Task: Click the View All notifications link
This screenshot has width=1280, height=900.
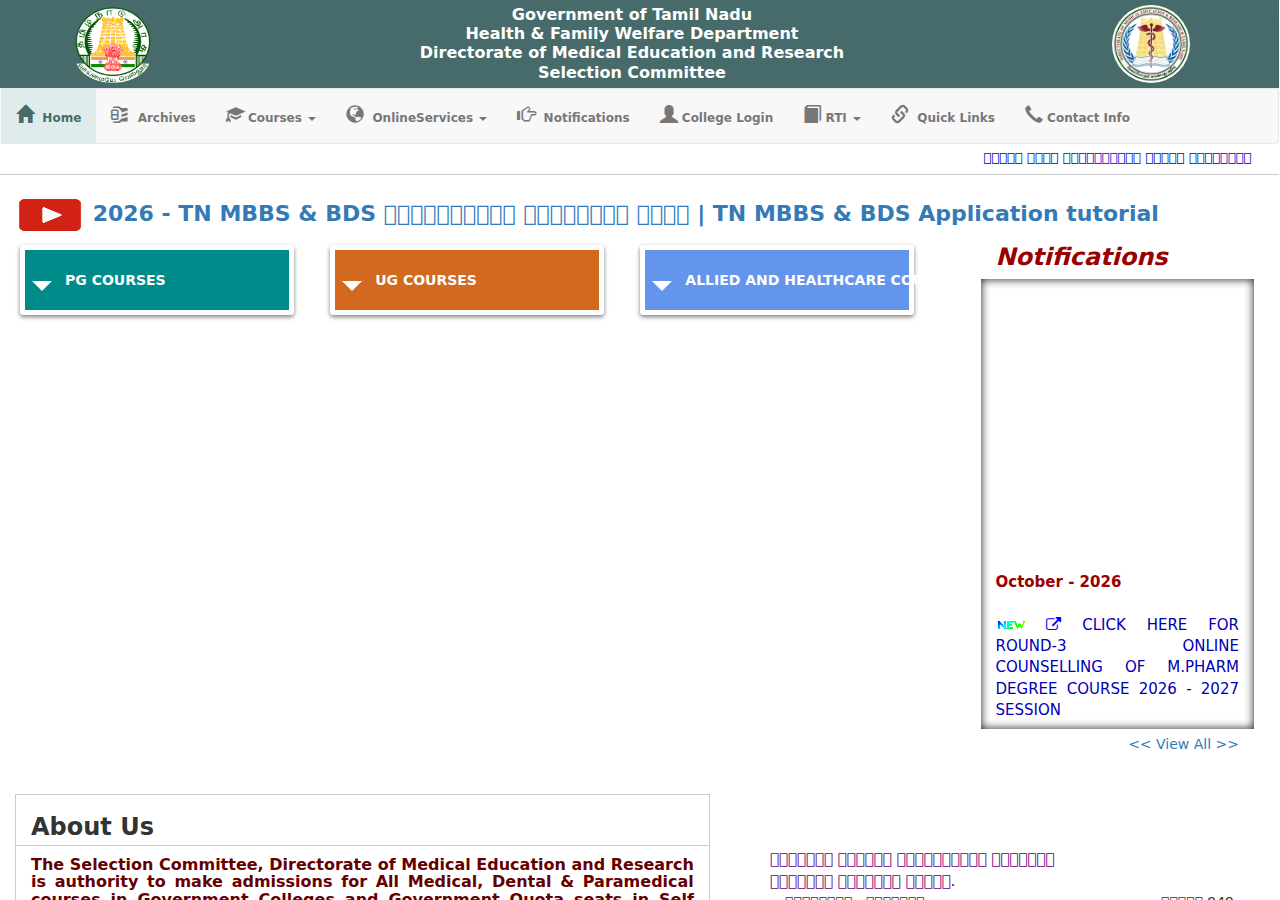Action: [1183, 744]
